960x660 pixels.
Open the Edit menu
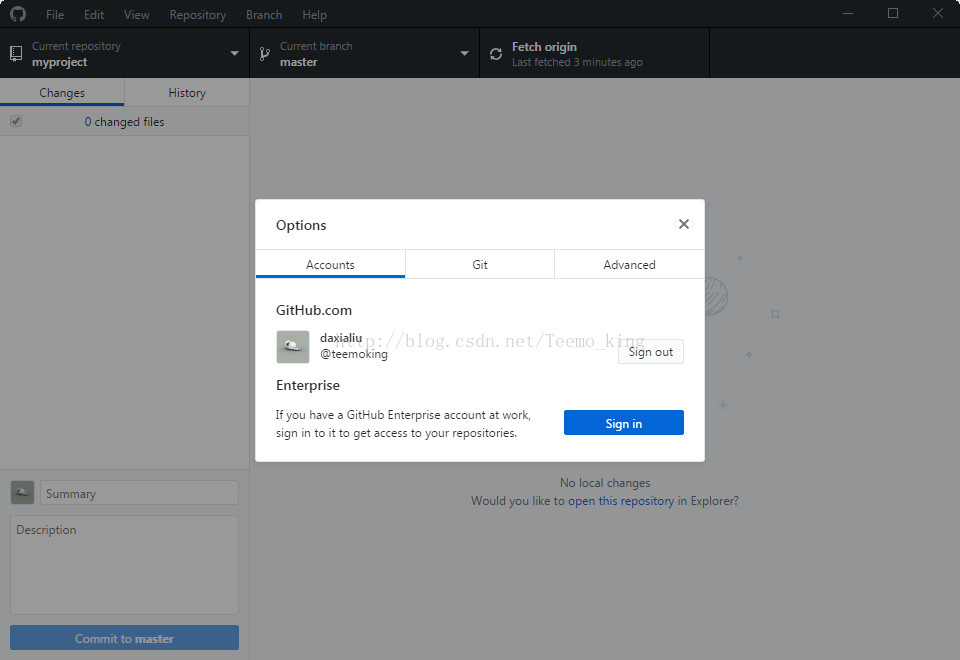tap(94, 15)
